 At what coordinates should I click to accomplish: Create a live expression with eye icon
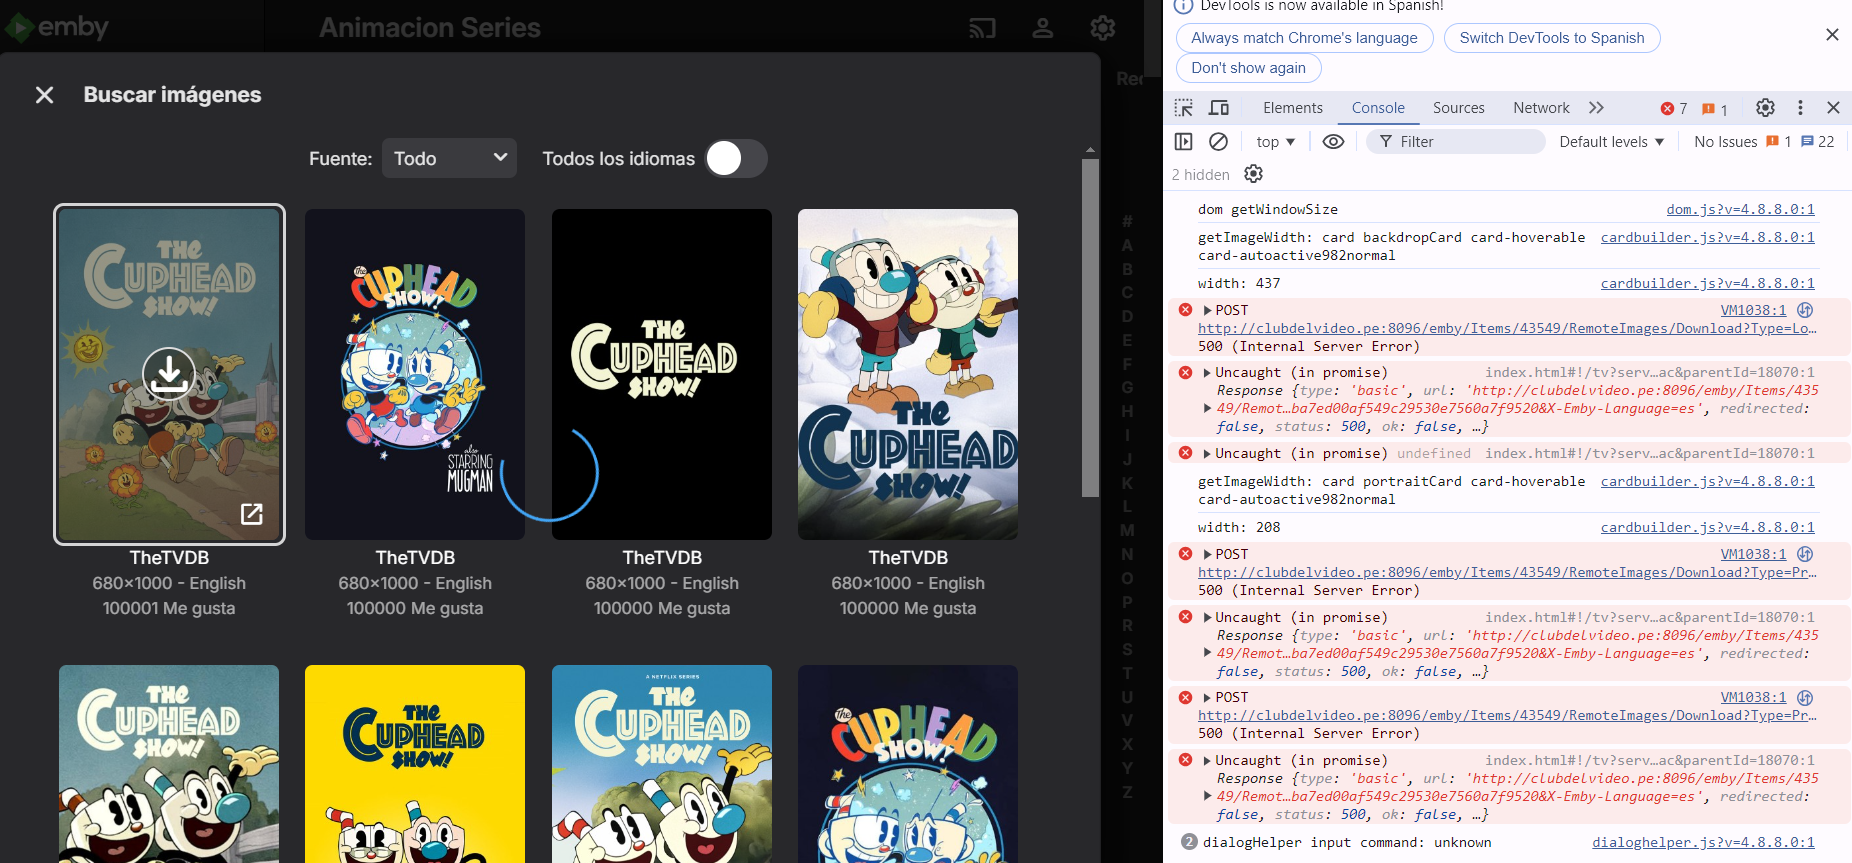[x=1333, y=142]
